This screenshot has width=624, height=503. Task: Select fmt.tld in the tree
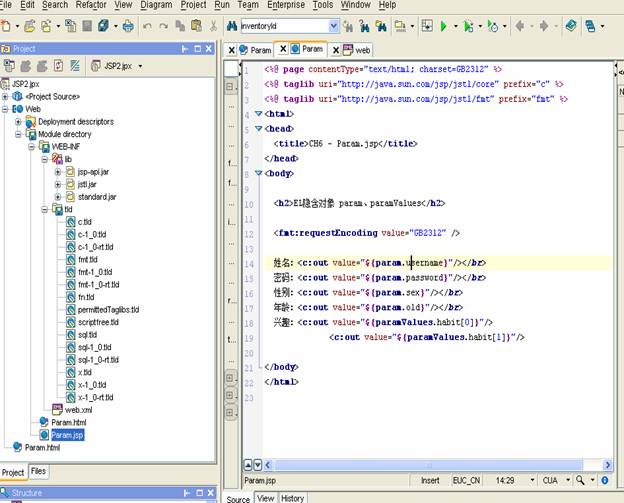pyautogui.click(x=88, y=259)
